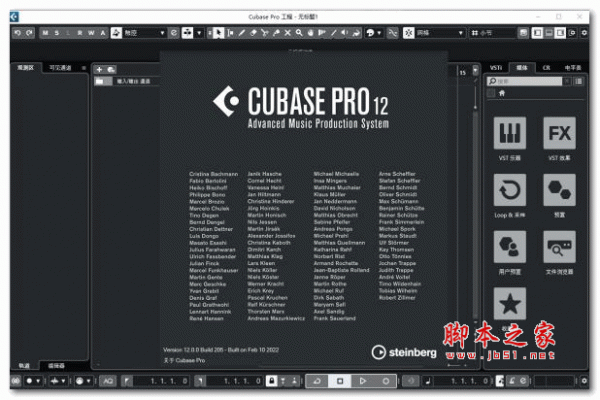Open the Presets hexagons tile

point(559,190)
